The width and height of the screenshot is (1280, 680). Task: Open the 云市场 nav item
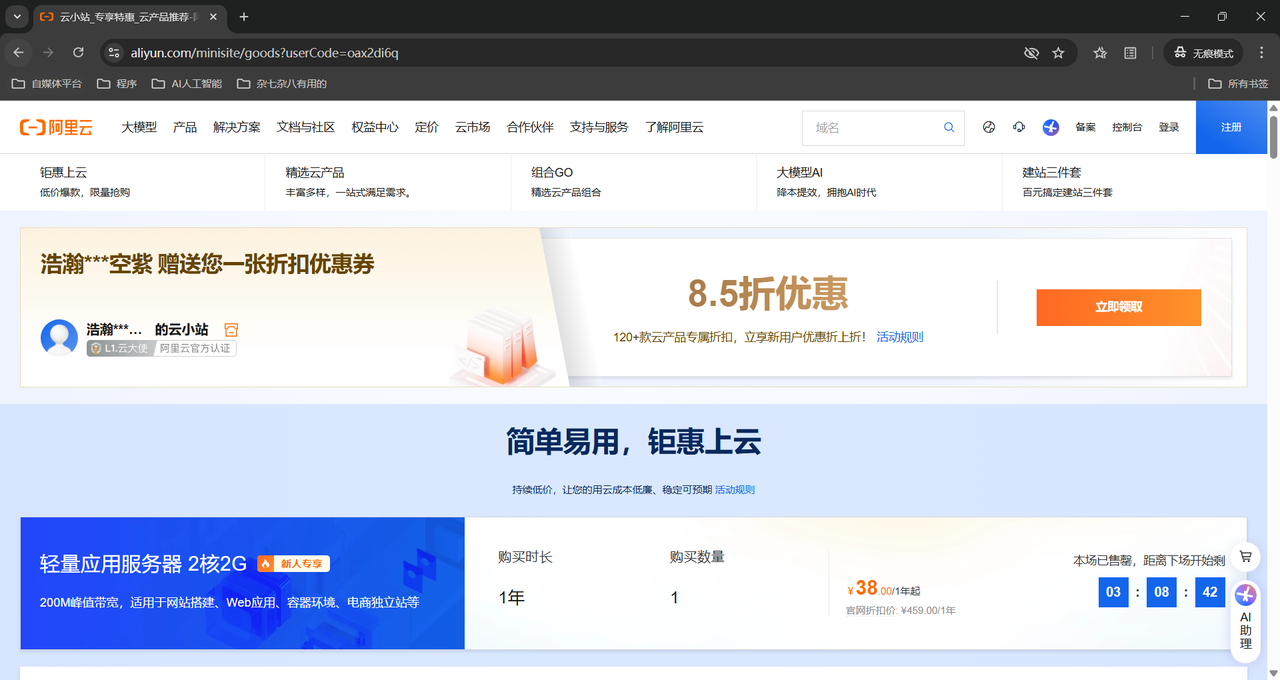(473, 127)
